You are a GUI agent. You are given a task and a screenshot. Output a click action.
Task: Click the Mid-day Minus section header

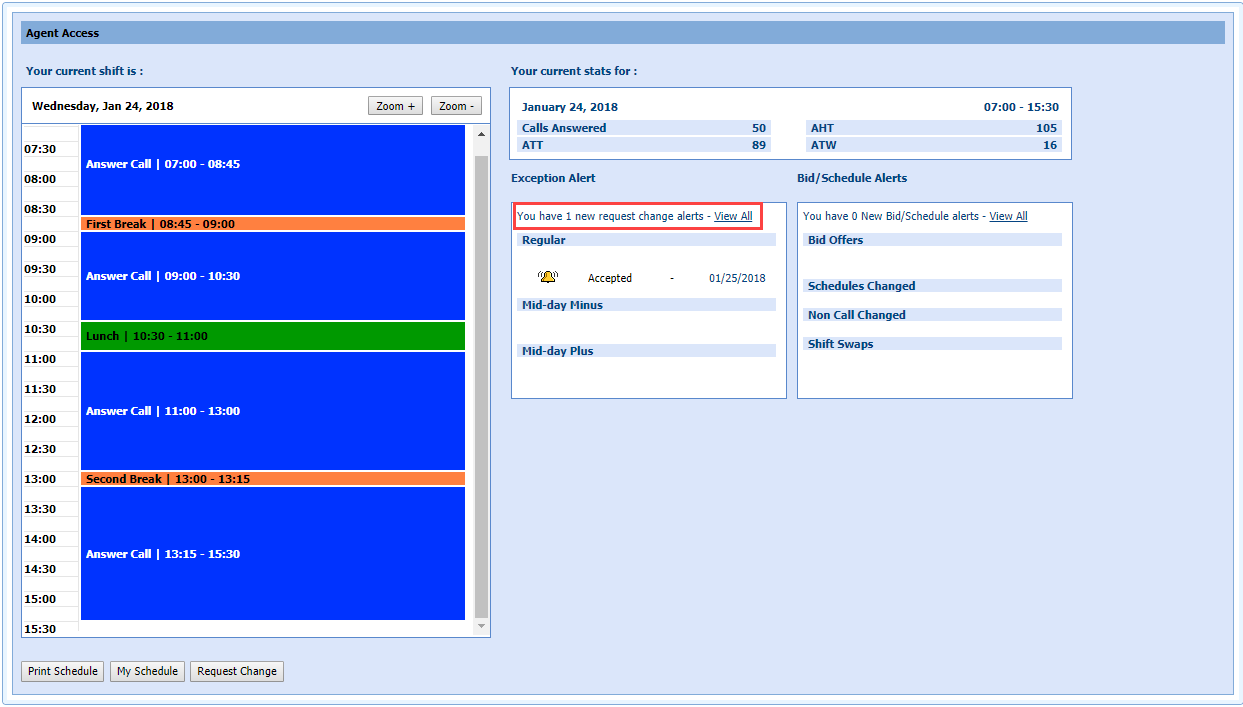click(646, 305)
